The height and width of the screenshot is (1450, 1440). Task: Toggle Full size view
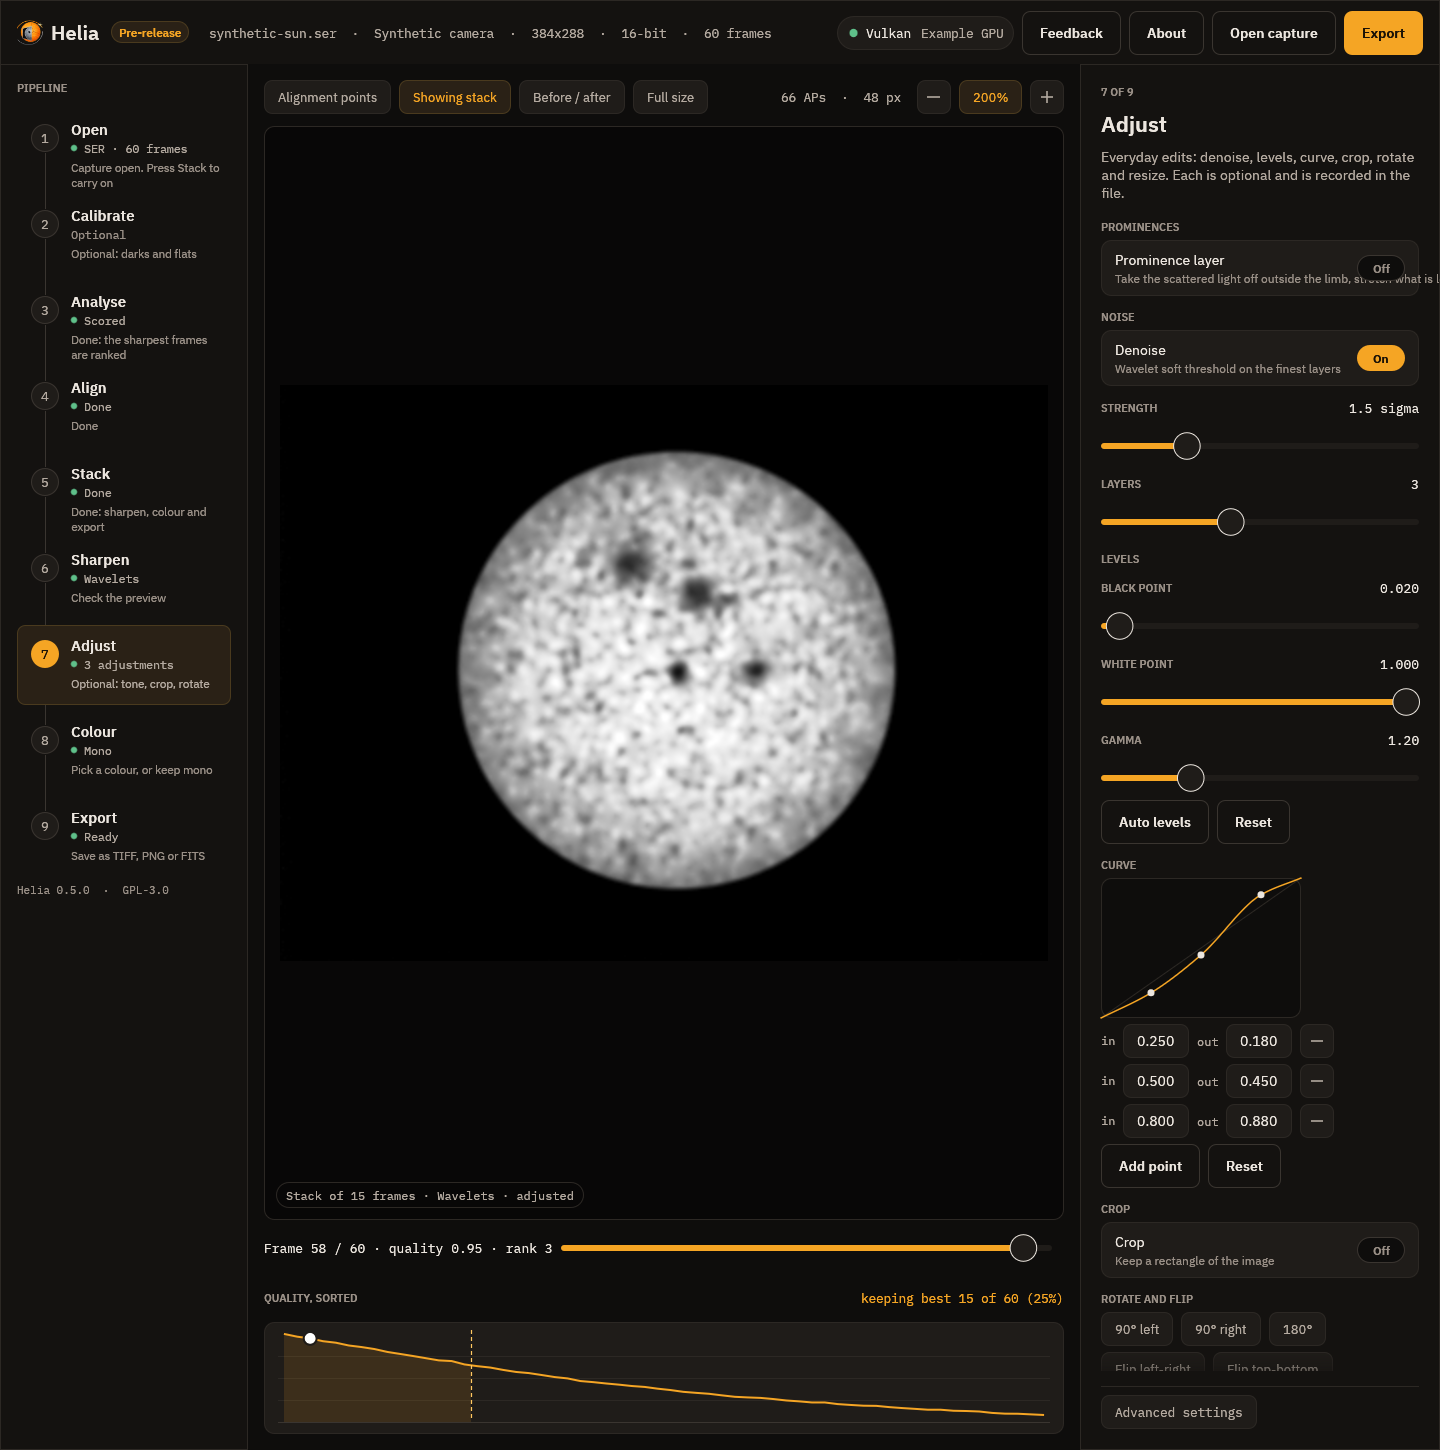[x=670, y=97]
